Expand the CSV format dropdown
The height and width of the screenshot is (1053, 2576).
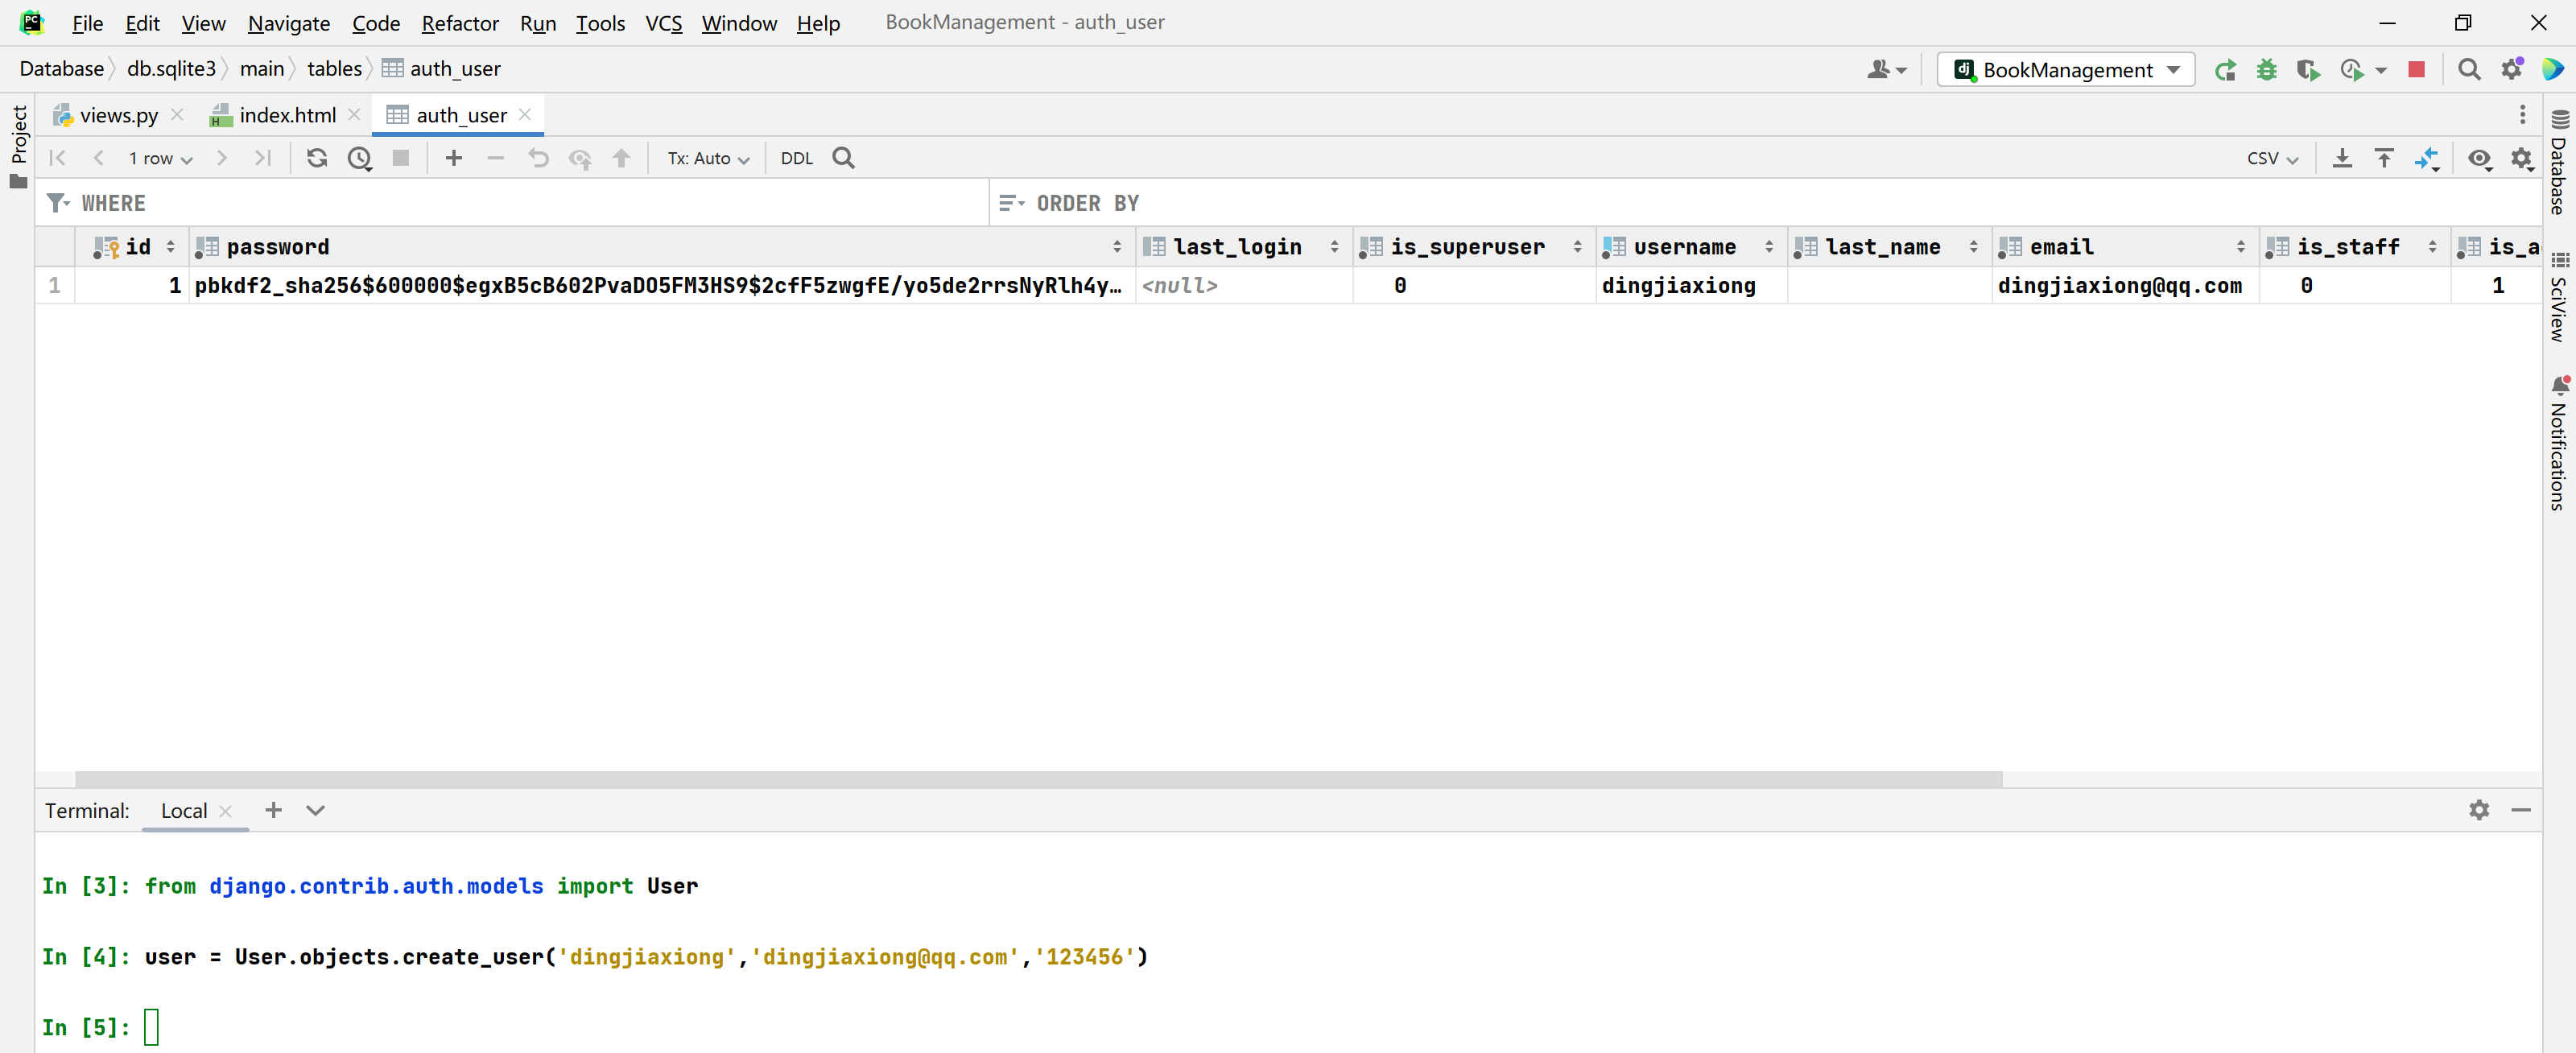pos(2272,158)
